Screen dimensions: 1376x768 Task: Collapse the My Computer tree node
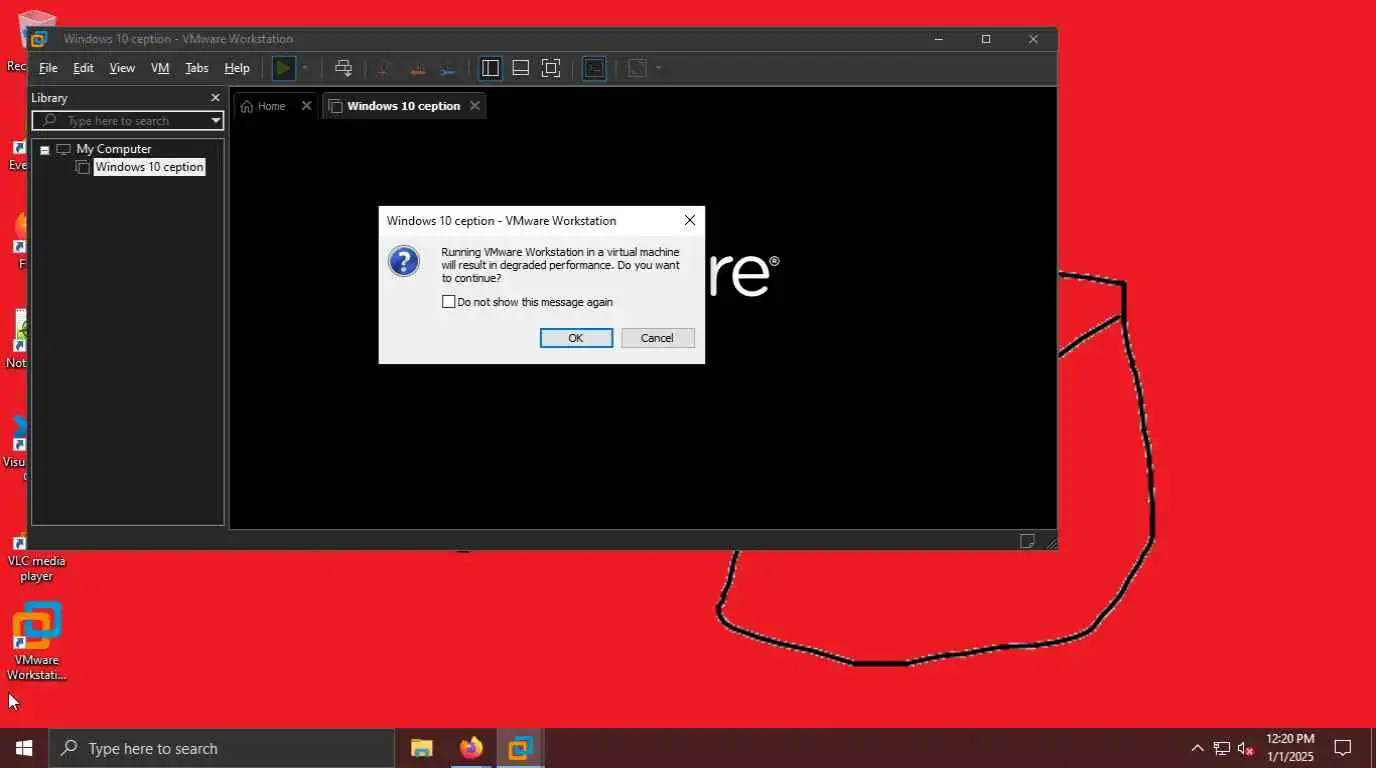(x=44, y=150)
